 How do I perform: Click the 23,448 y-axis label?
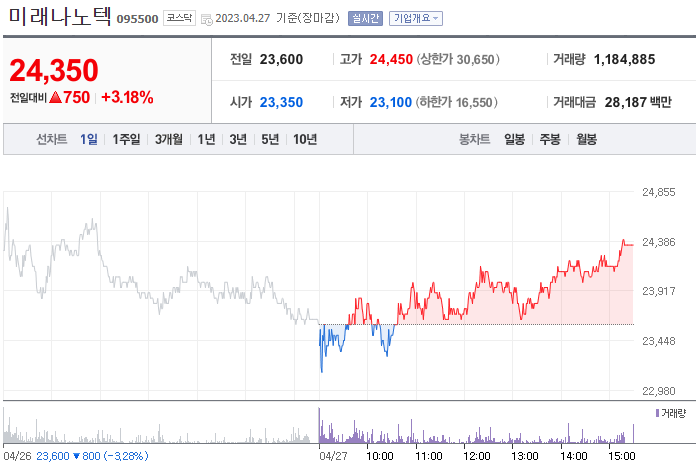point(659,341)
